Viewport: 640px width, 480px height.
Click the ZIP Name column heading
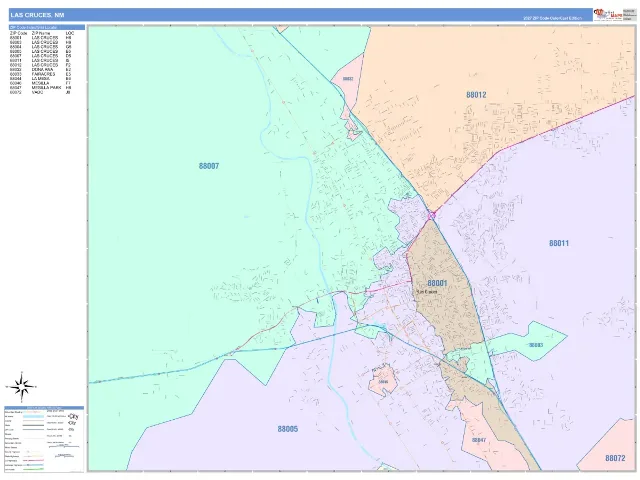coord(41,33)
